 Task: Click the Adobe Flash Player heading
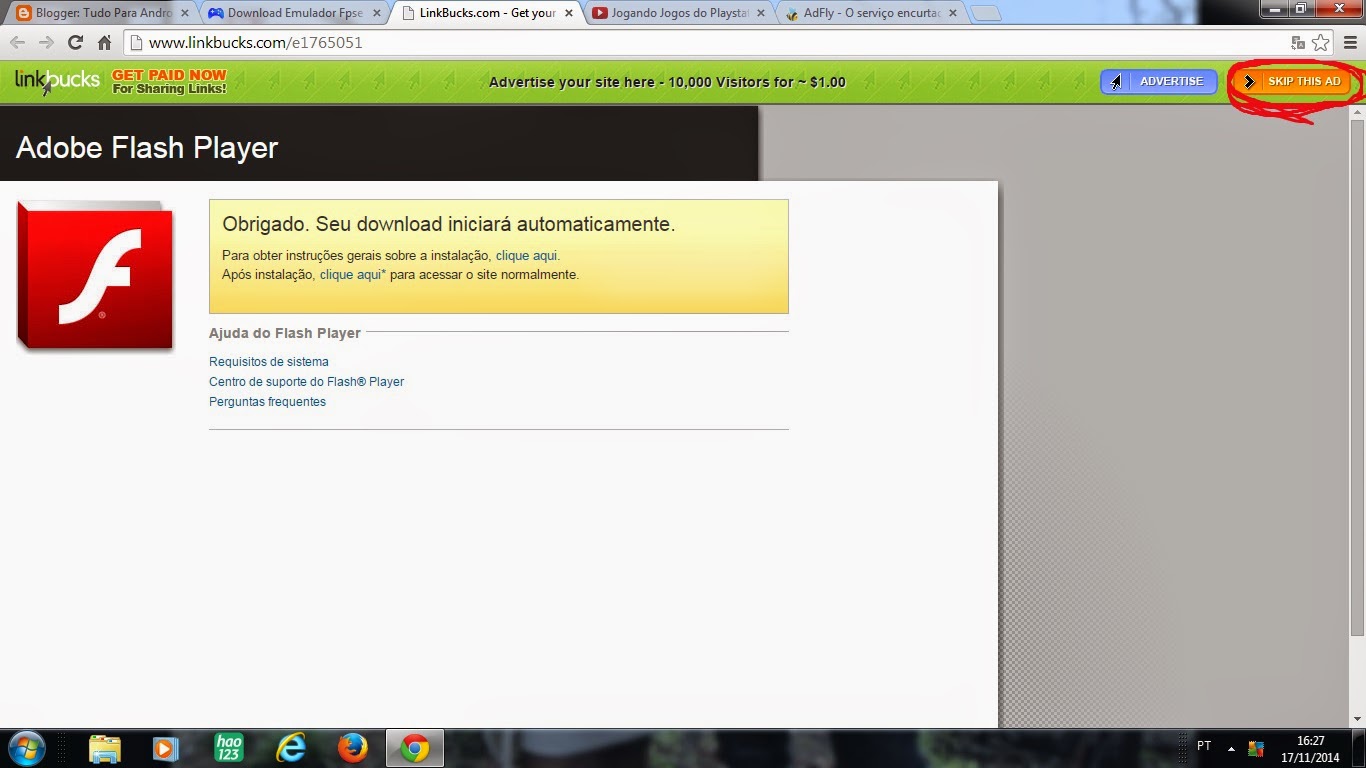(x=147, y=148)
